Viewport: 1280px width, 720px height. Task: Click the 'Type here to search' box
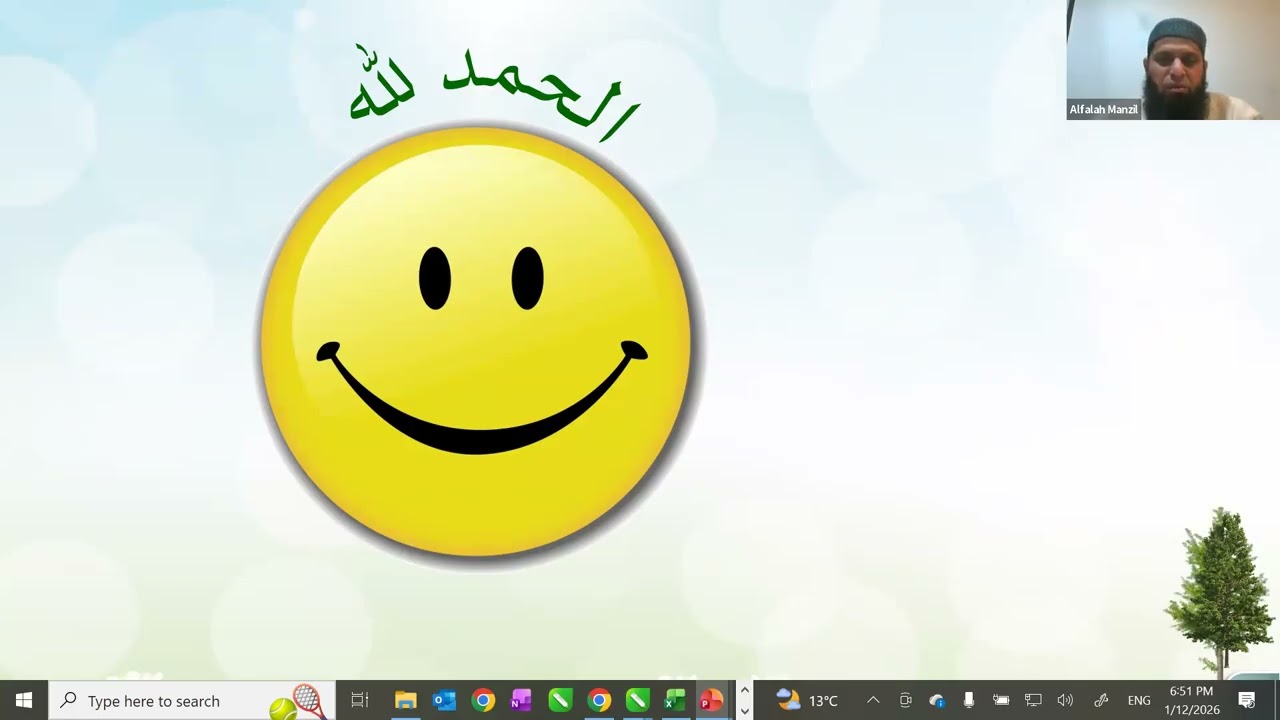[x=191, y=700]
